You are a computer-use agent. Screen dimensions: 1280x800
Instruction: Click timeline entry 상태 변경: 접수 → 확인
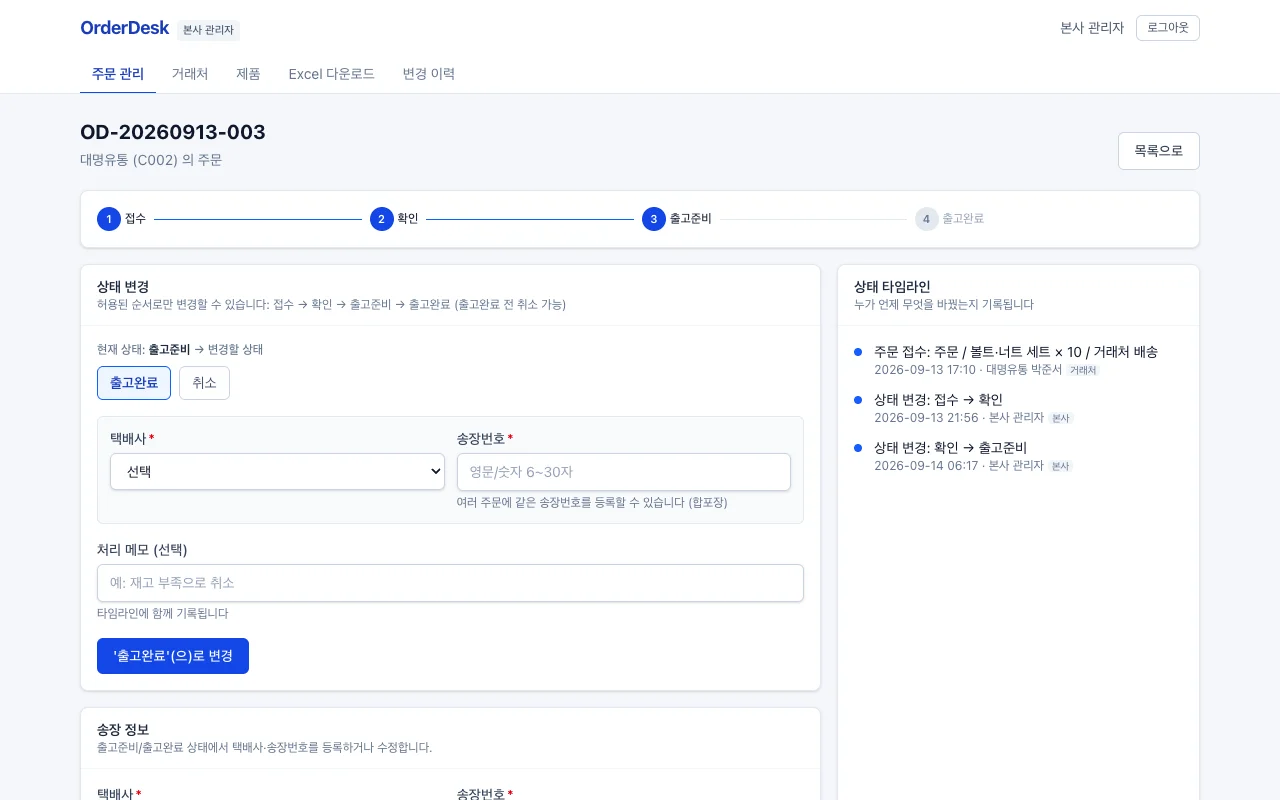coord(938,400)
